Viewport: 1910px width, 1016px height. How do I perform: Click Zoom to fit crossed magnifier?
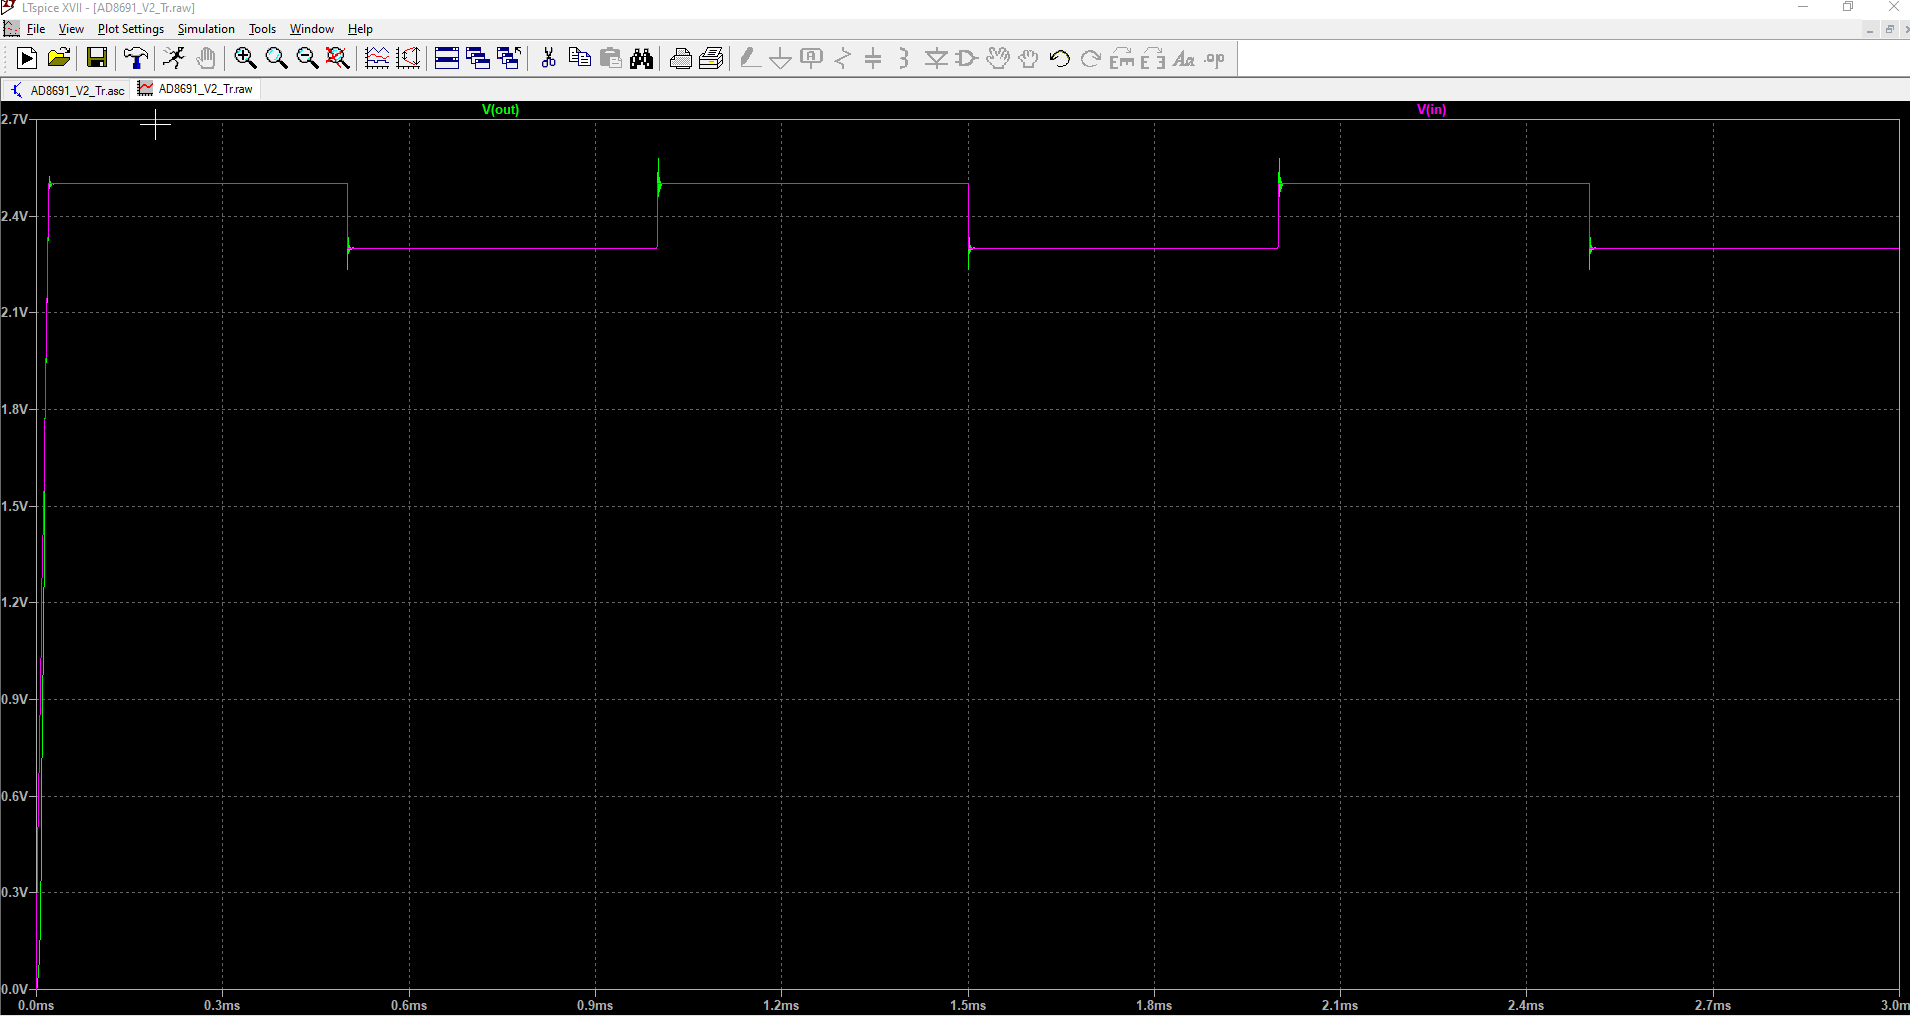click(x=338, y=58)
